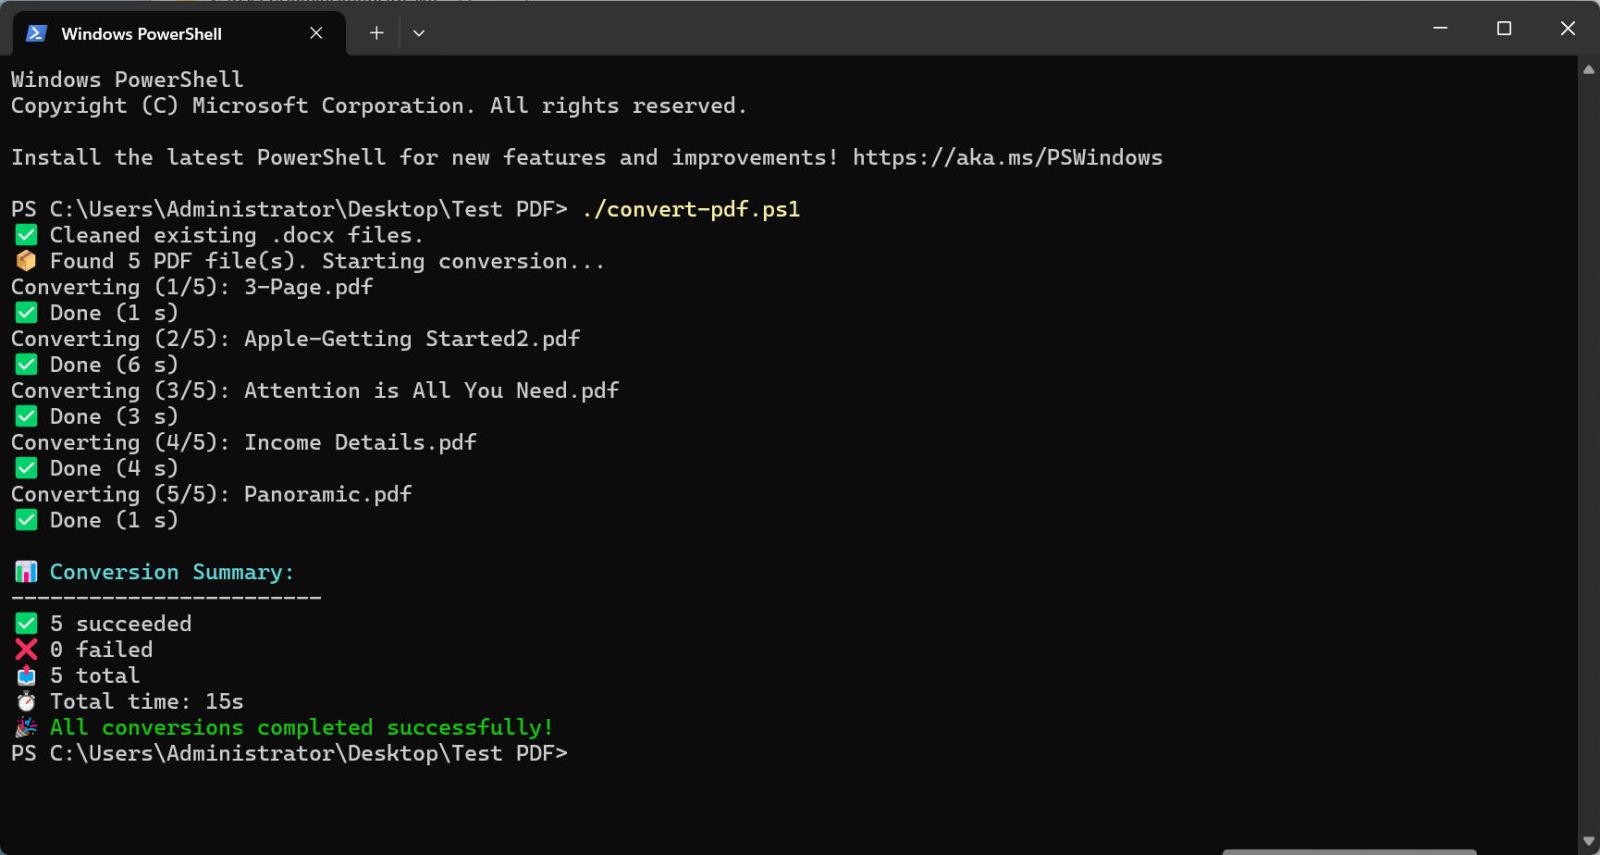
Task: Open the https://aka.ms/PSWindows link
Action: [1007, 158]
